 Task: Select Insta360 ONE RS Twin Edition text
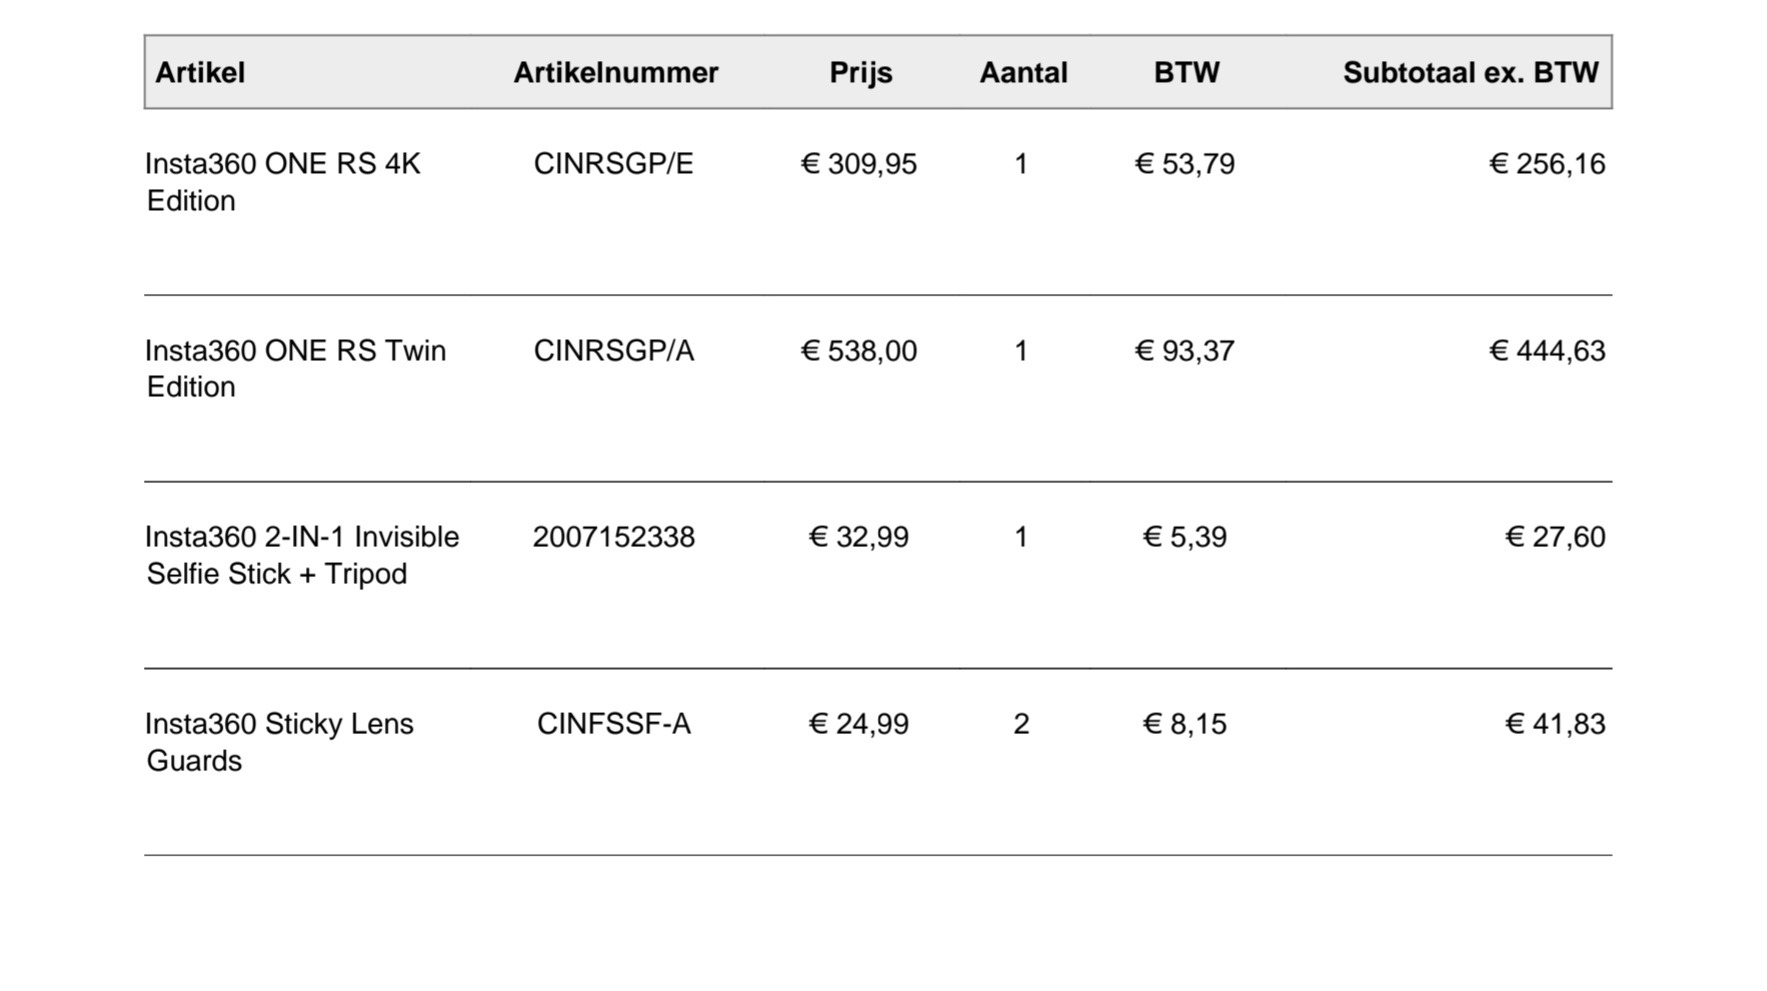point(296,369)
